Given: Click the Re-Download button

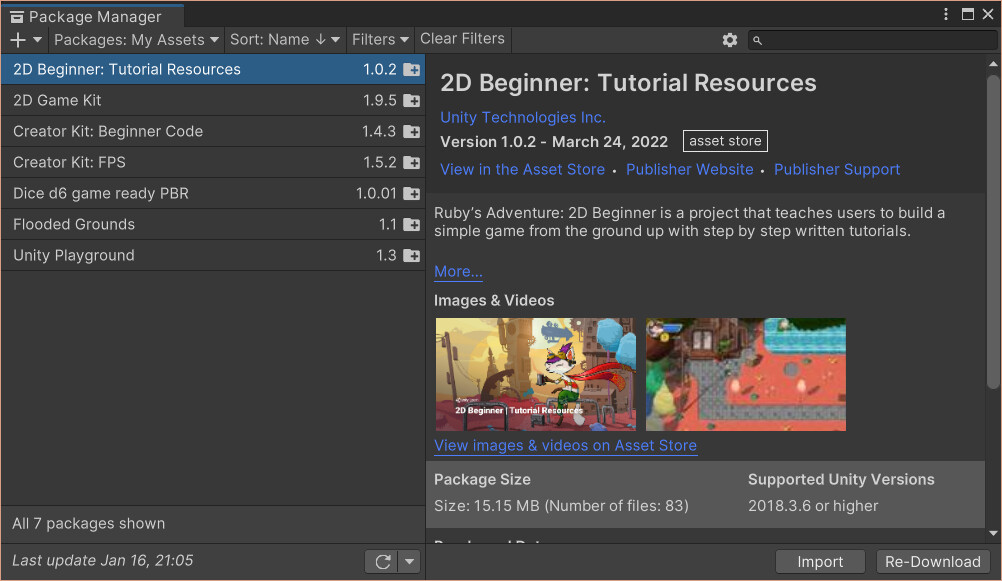Looking at the screenshot, I should 932,562.
